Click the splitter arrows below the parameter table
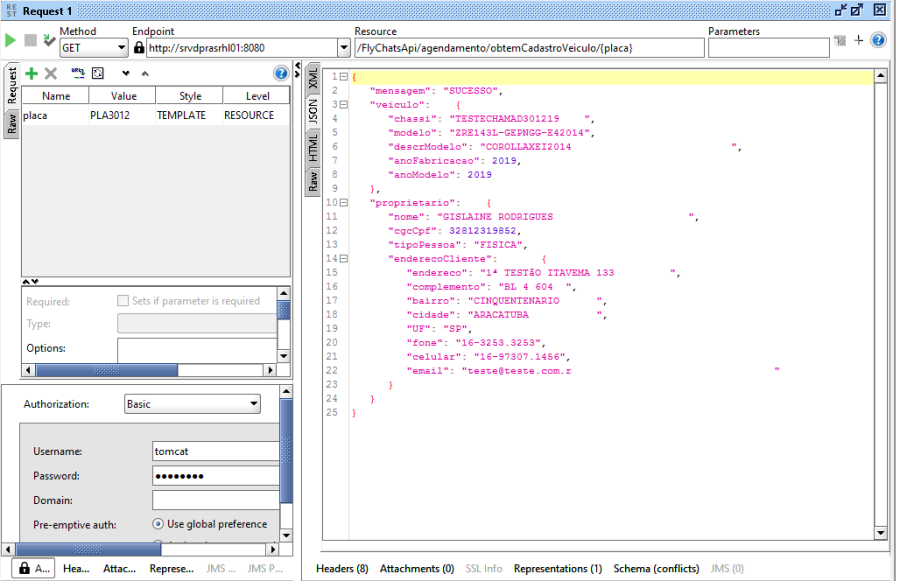The width and height of the screenshot is (900, 581). (x=30, y=281)
